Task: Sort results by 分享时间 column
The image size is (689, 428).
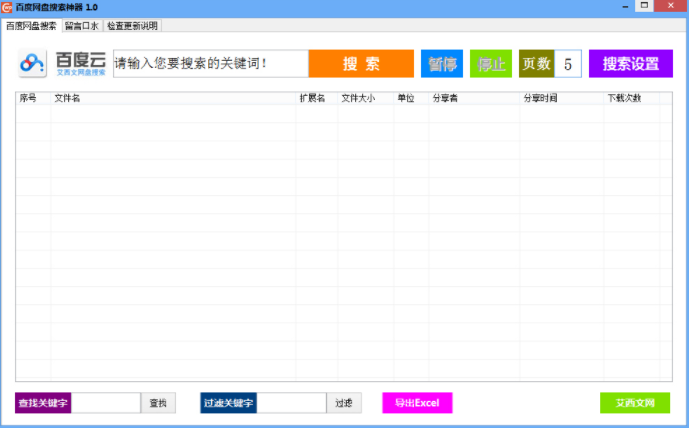Action: tap(540, 98)
